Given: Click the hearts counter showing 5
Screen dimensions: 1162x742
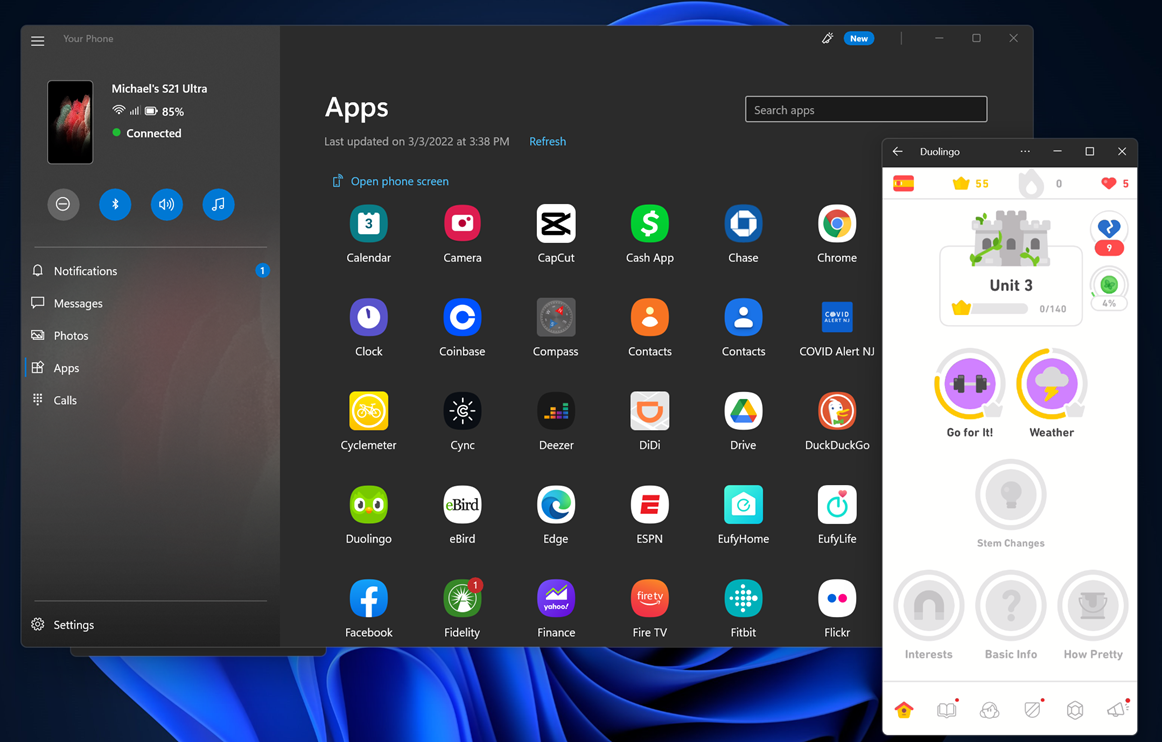Looking at the screenshot, I should pos(1113,183).
